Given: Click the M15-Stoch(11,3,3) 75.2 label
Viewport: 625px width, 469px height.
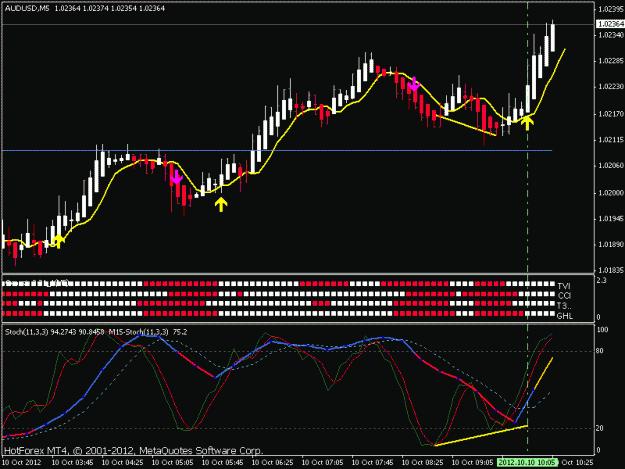Looking at the screenshot, I should [148, 332].
